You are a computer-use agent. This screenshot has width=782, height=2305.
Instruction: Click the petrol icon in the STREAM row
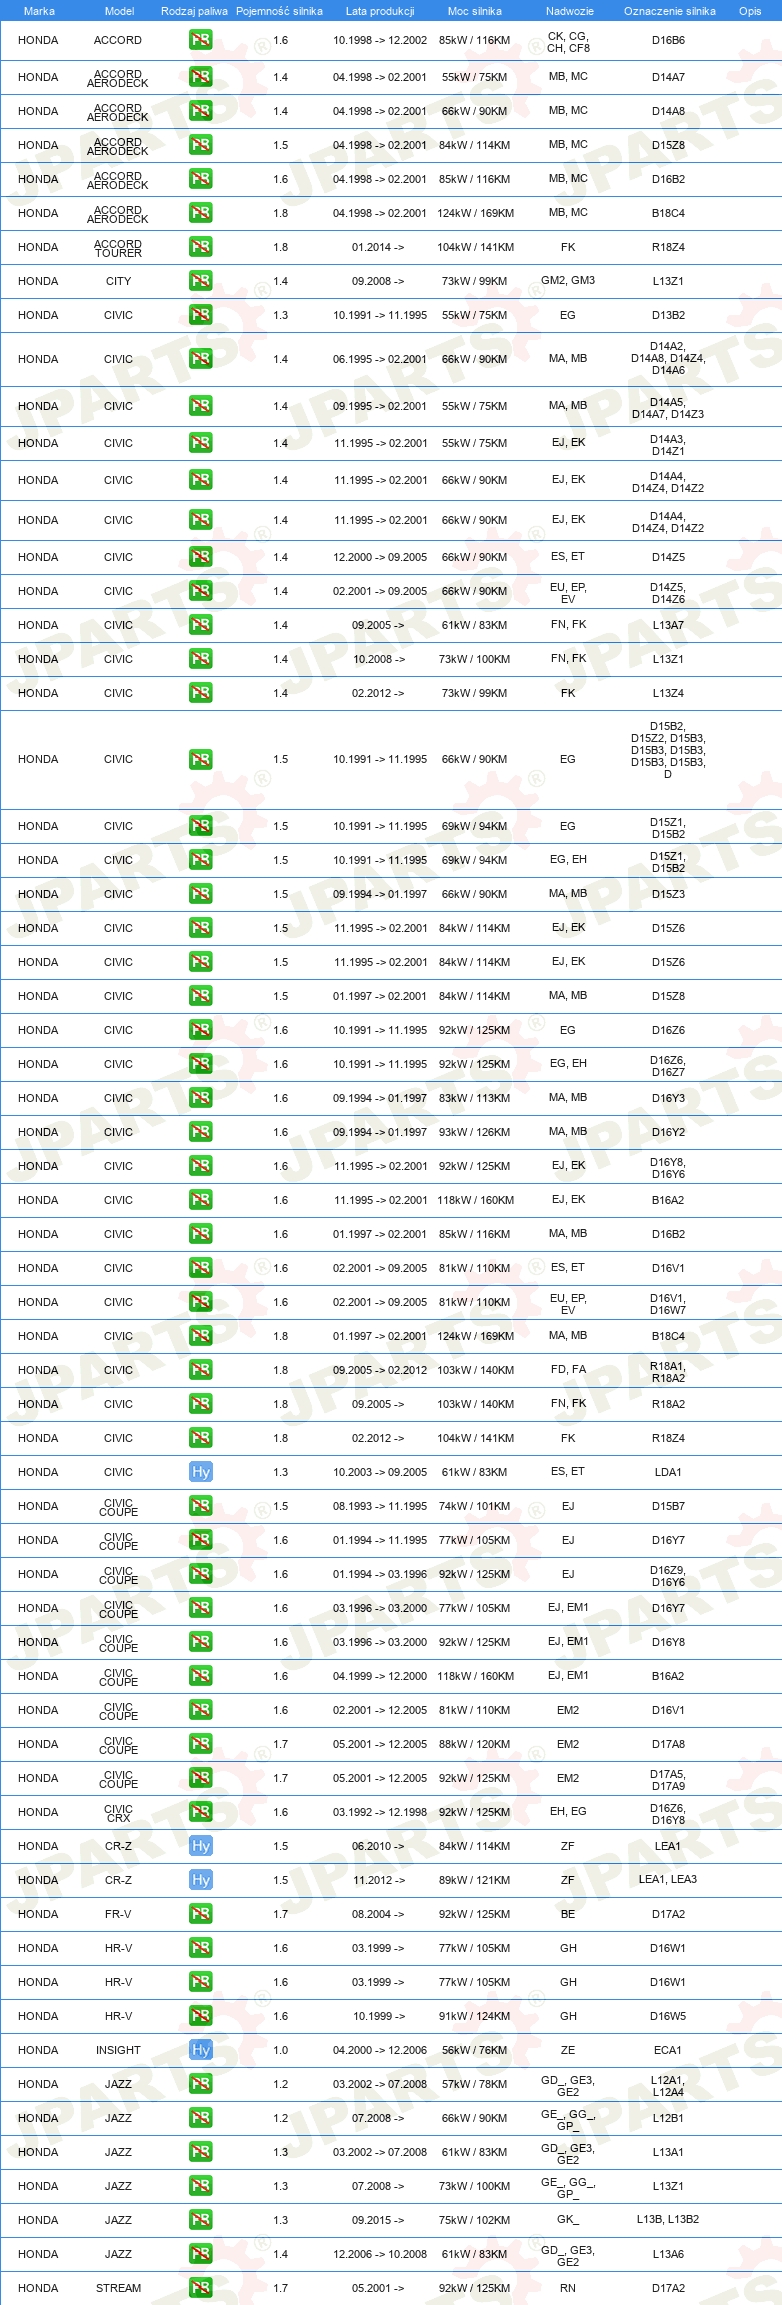(200, 2288)
